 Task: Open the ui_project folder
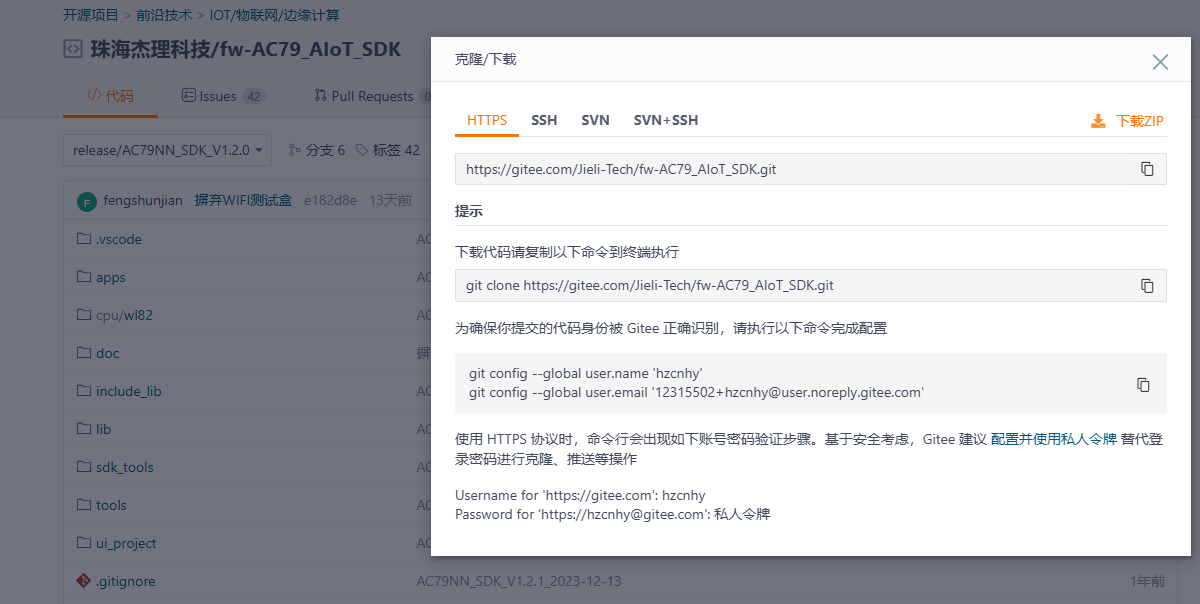(x=126, y=543)
